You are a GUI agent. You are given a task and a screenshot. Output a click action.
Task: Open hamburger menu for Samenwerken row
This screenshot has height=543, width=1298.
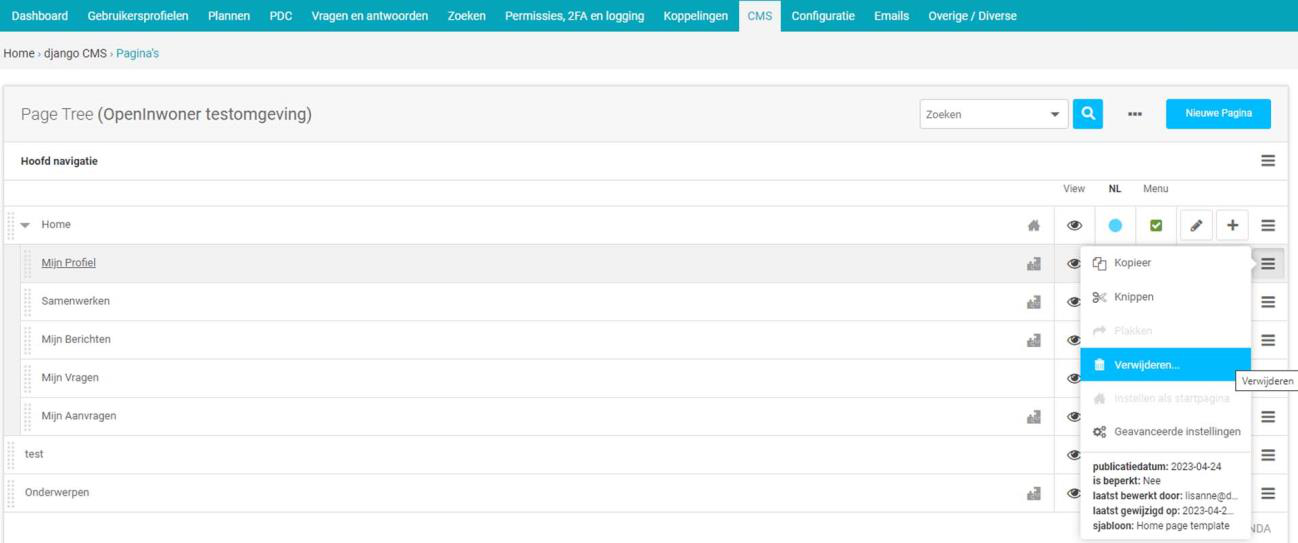(1268, 302)
